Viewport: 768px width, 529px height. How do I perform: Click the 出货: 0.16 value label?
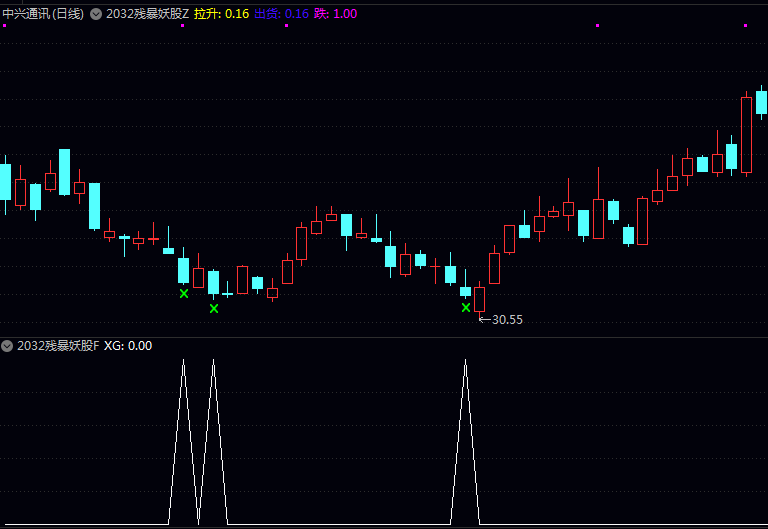[282, 14]
